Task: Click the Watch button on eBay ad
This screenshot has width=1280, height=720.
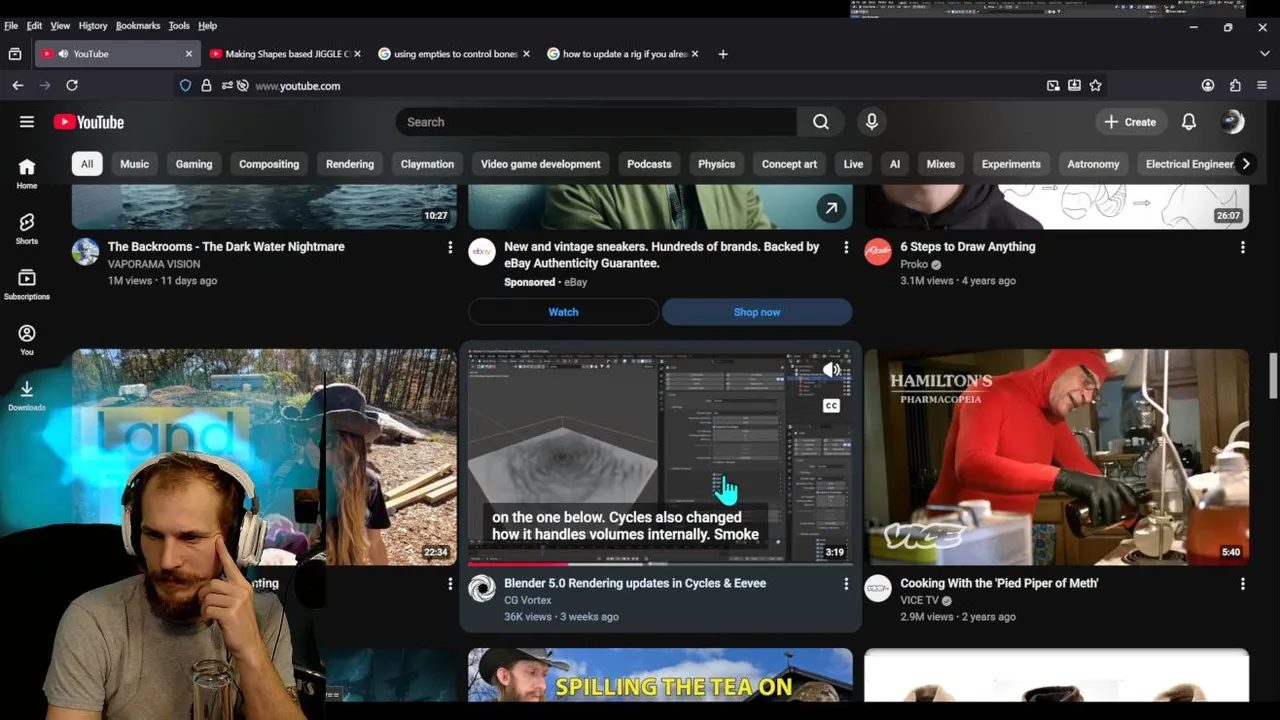Action: pos(563,312)
